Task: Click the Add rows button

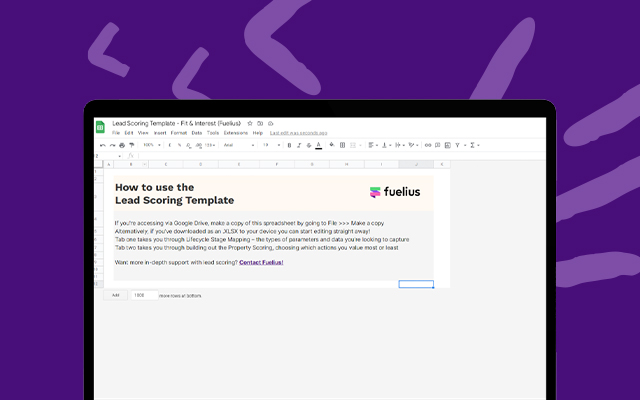Action: tap(115, 295)
